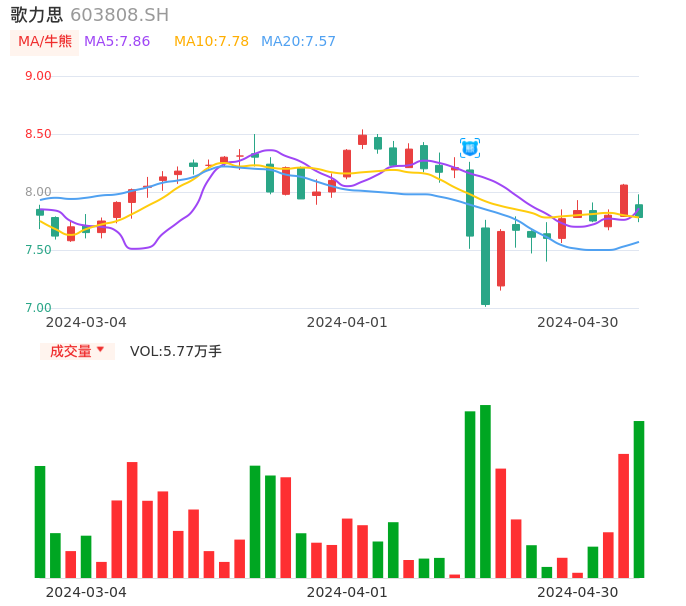
Task: Open the 成交量 indicator dropdown arrow
Action: coord(100,350)
